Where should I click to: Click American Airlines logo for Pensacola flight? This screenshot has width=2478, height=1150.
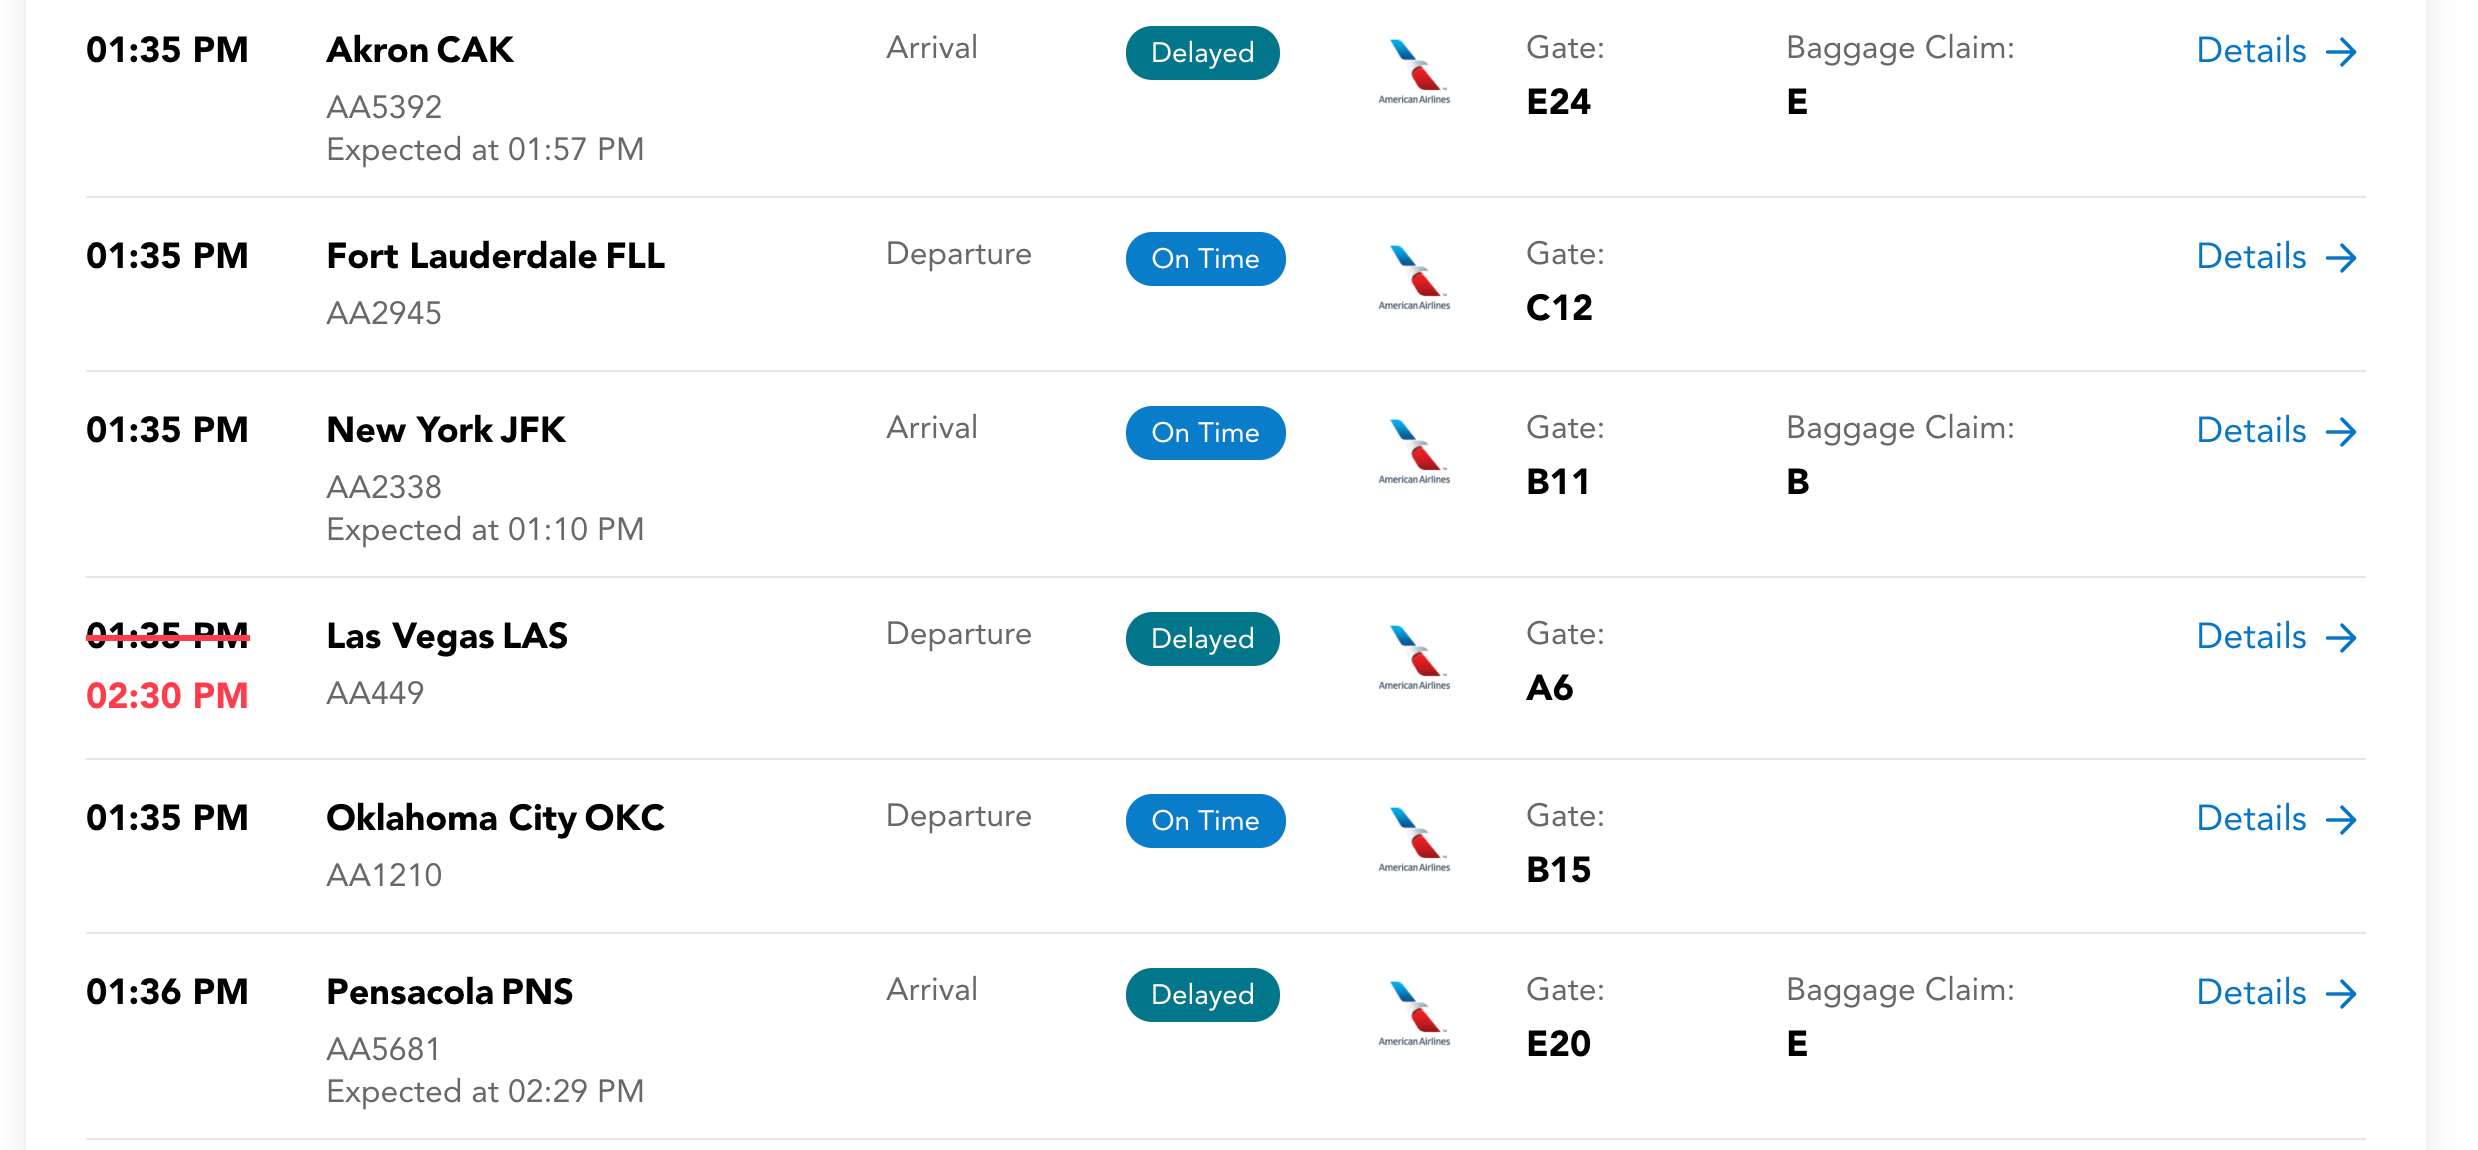pos(1414,1014)
